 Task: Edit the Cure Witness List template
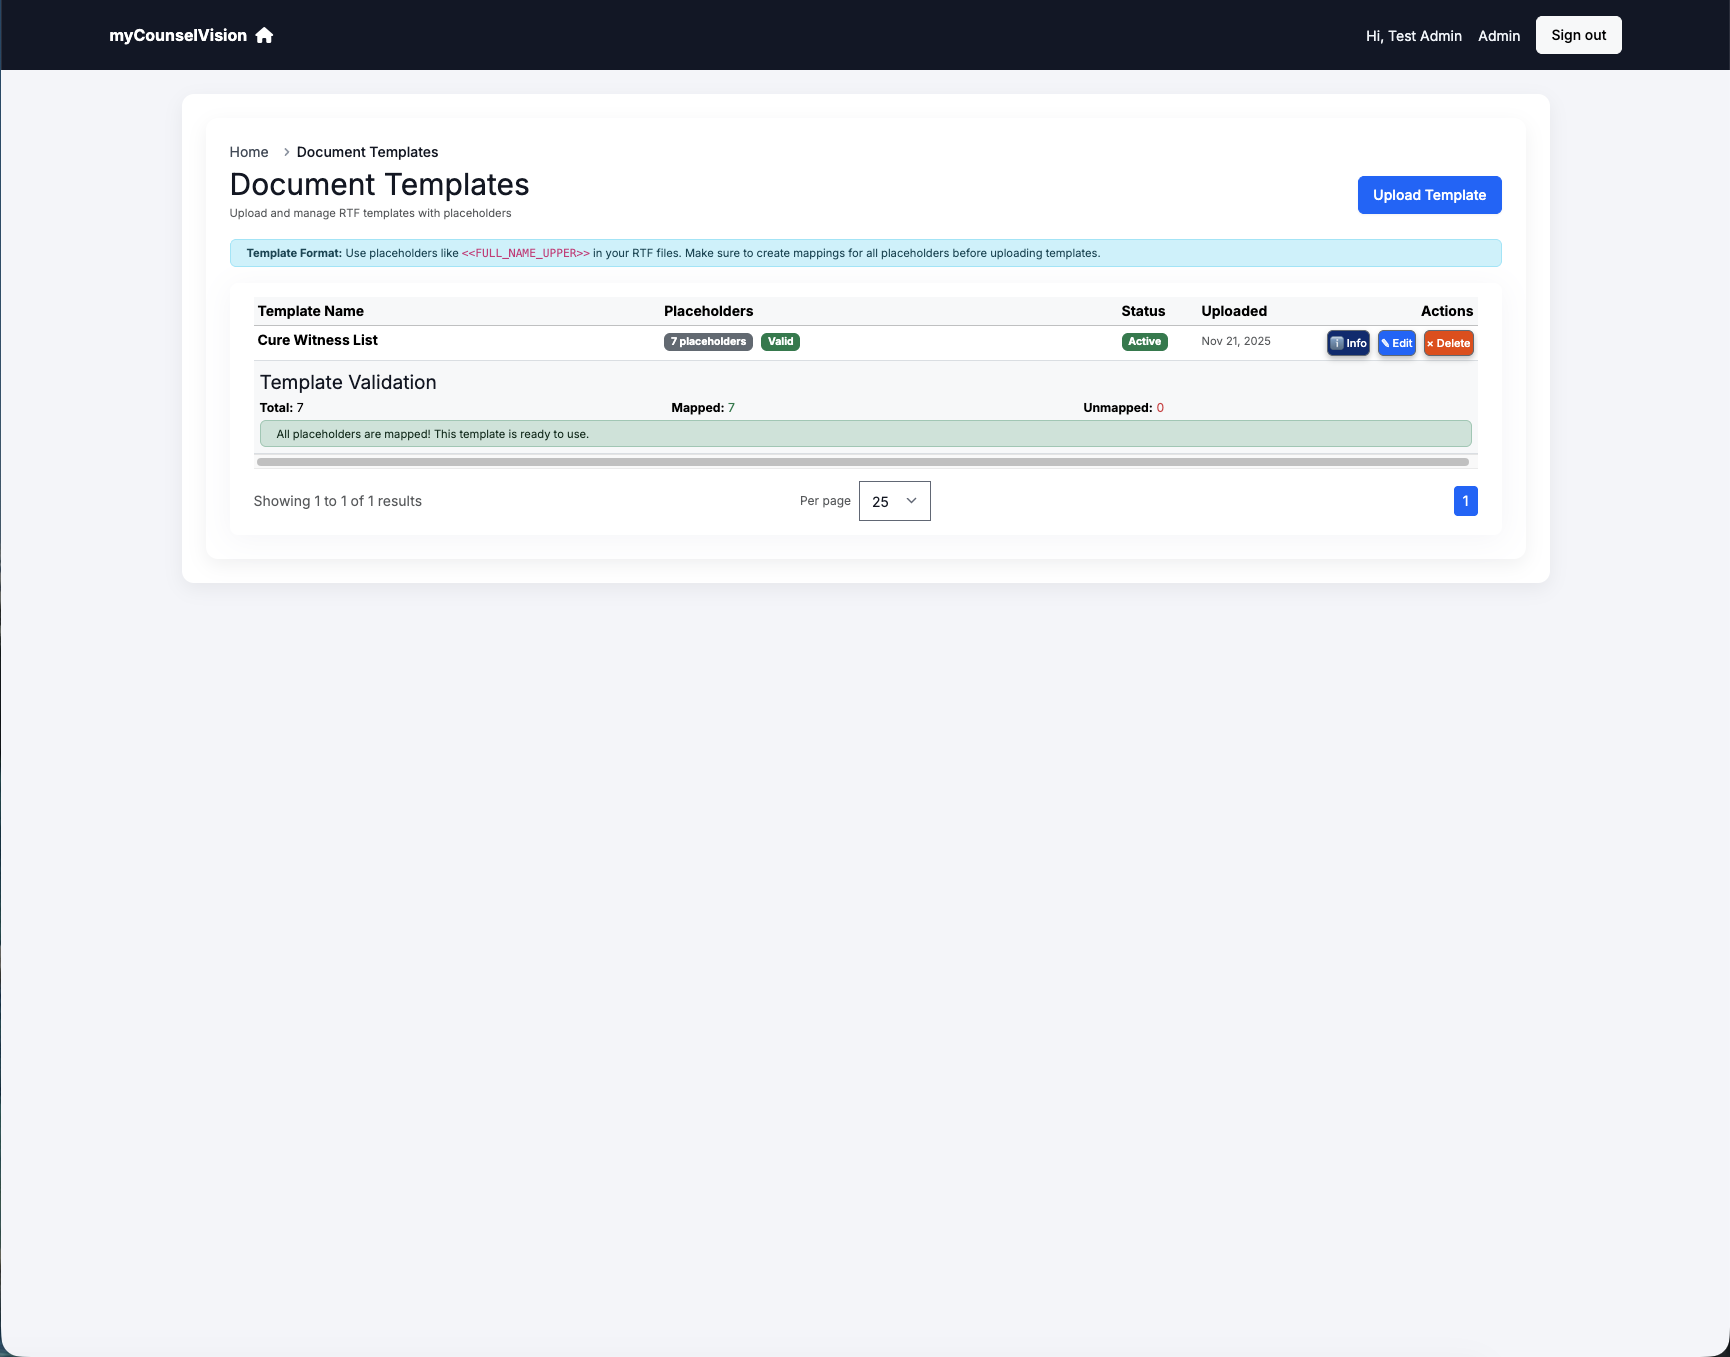click(1396, 343)
